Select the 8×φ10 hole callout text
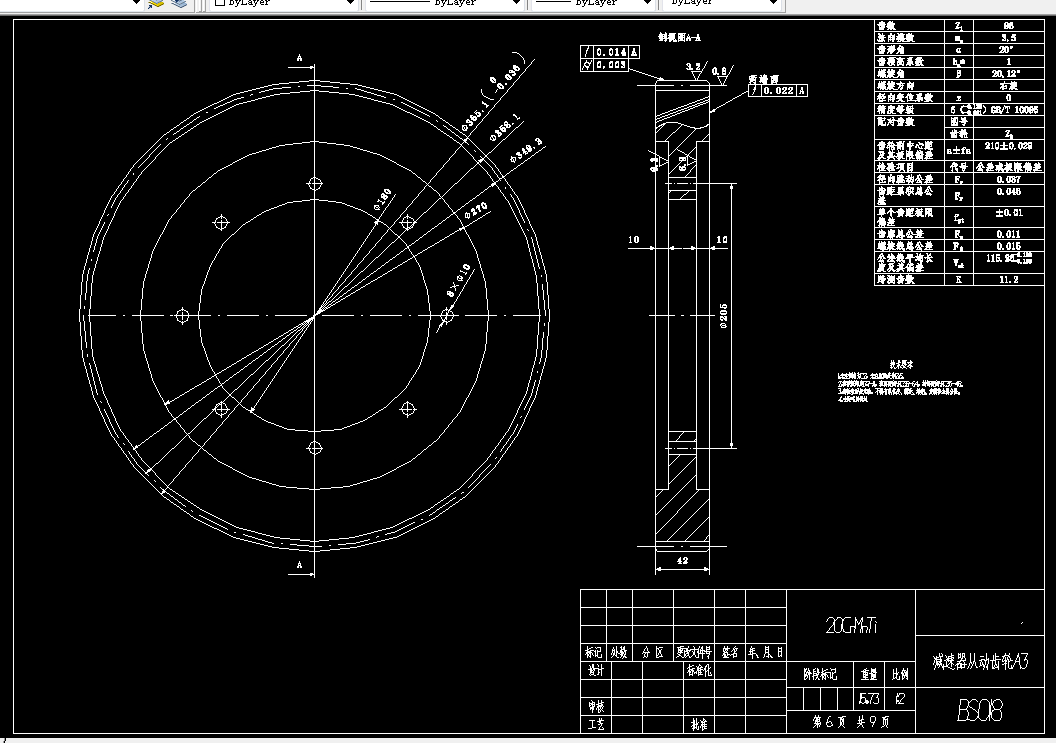1056x743 pixels. click(x=459, y=282)
